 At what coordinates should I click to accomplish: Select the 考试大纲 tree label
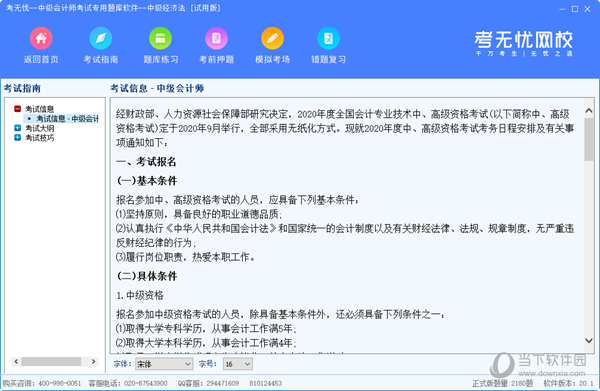(39, 128)
